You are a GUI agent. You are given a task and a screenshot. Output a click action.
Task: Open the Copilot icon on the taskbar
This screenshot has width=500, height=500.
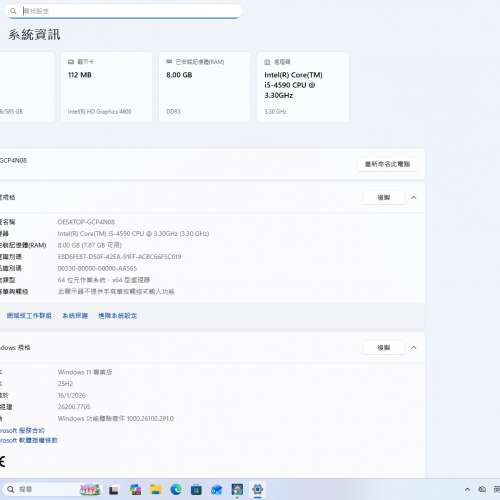136,490
